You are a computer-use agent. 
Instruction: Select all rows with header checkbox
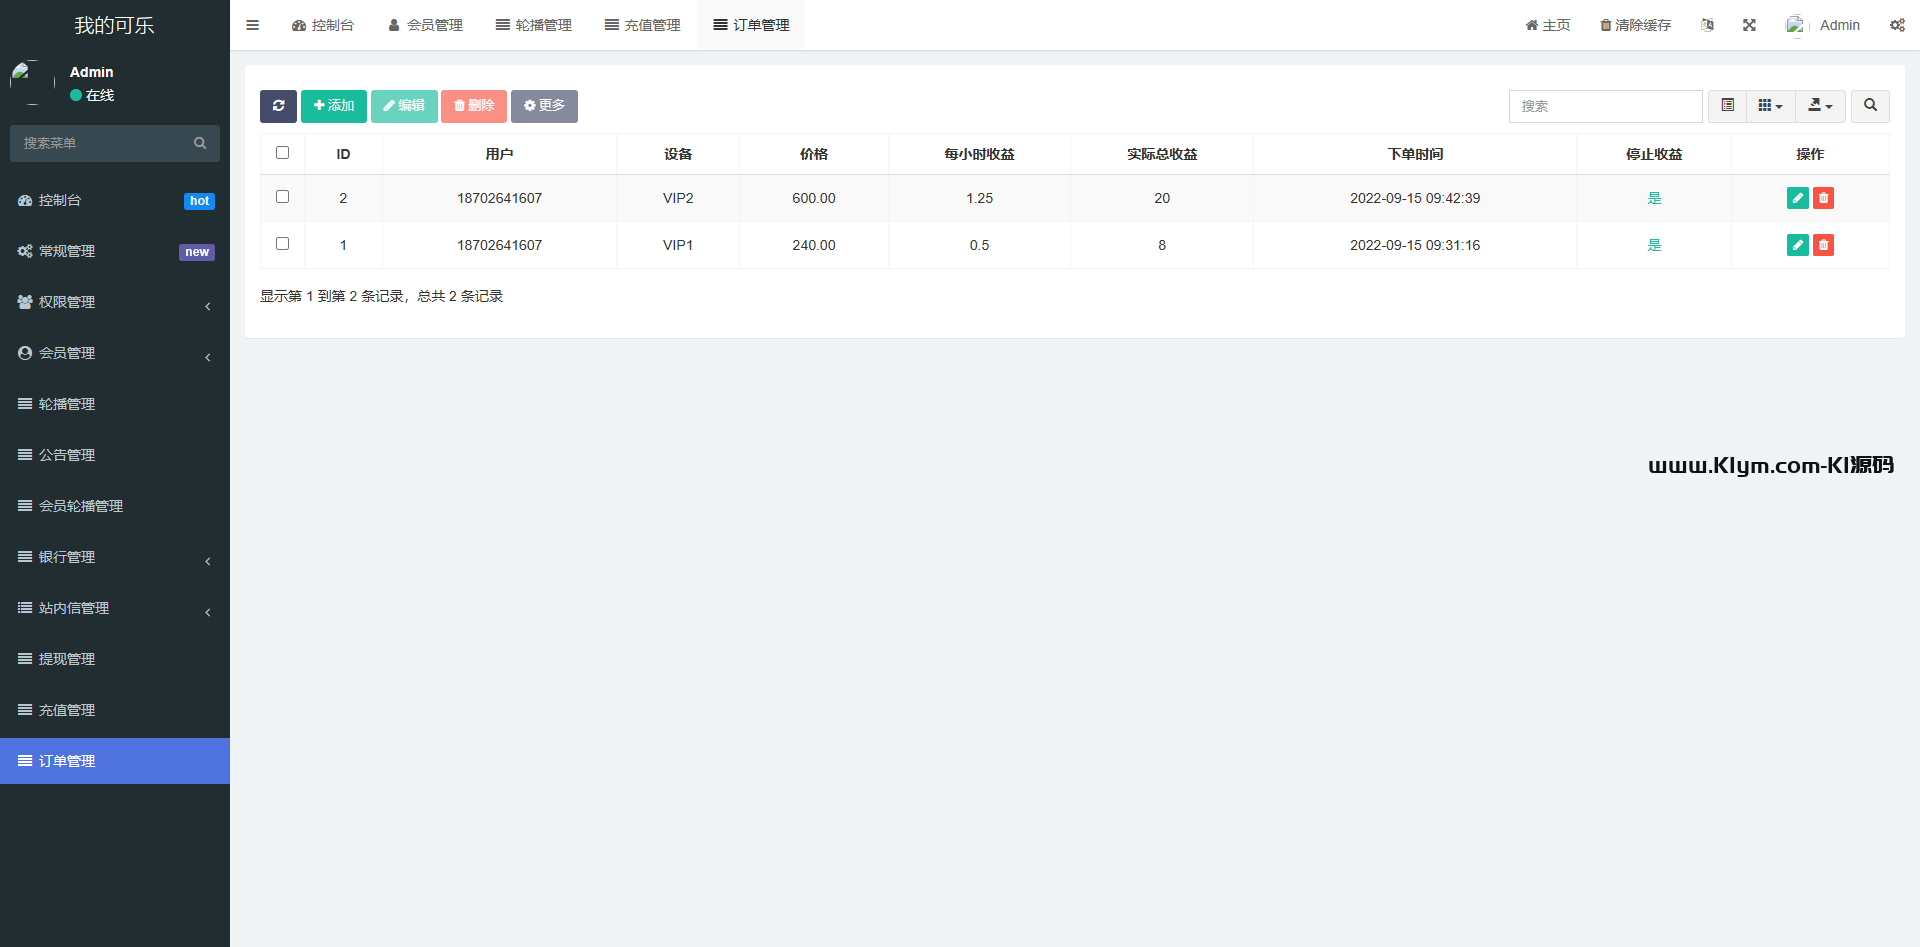click(282, 153)
